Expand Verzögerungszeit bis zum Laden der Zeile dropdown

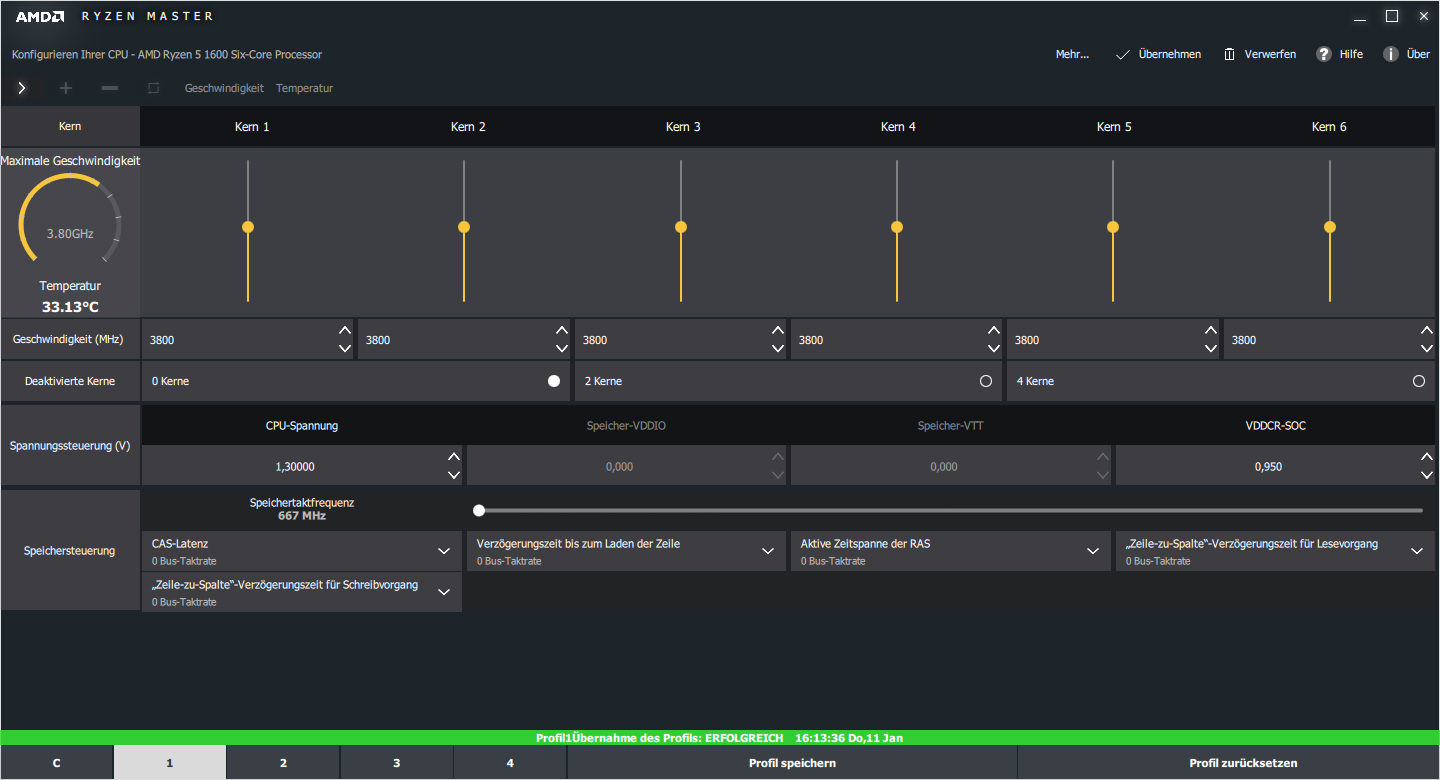coord(767,551)
